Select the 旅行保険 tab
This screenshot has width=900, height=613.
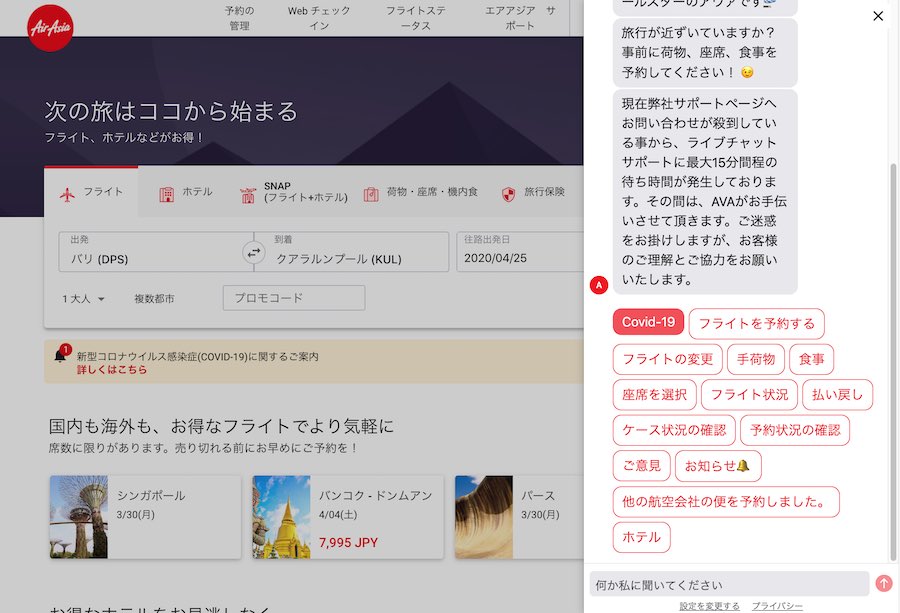pyautogui.click(x=533, y=192)
